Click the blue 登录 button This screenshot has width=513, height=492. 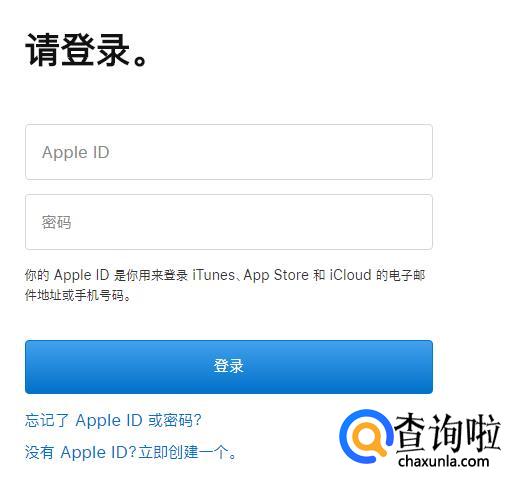229,367
